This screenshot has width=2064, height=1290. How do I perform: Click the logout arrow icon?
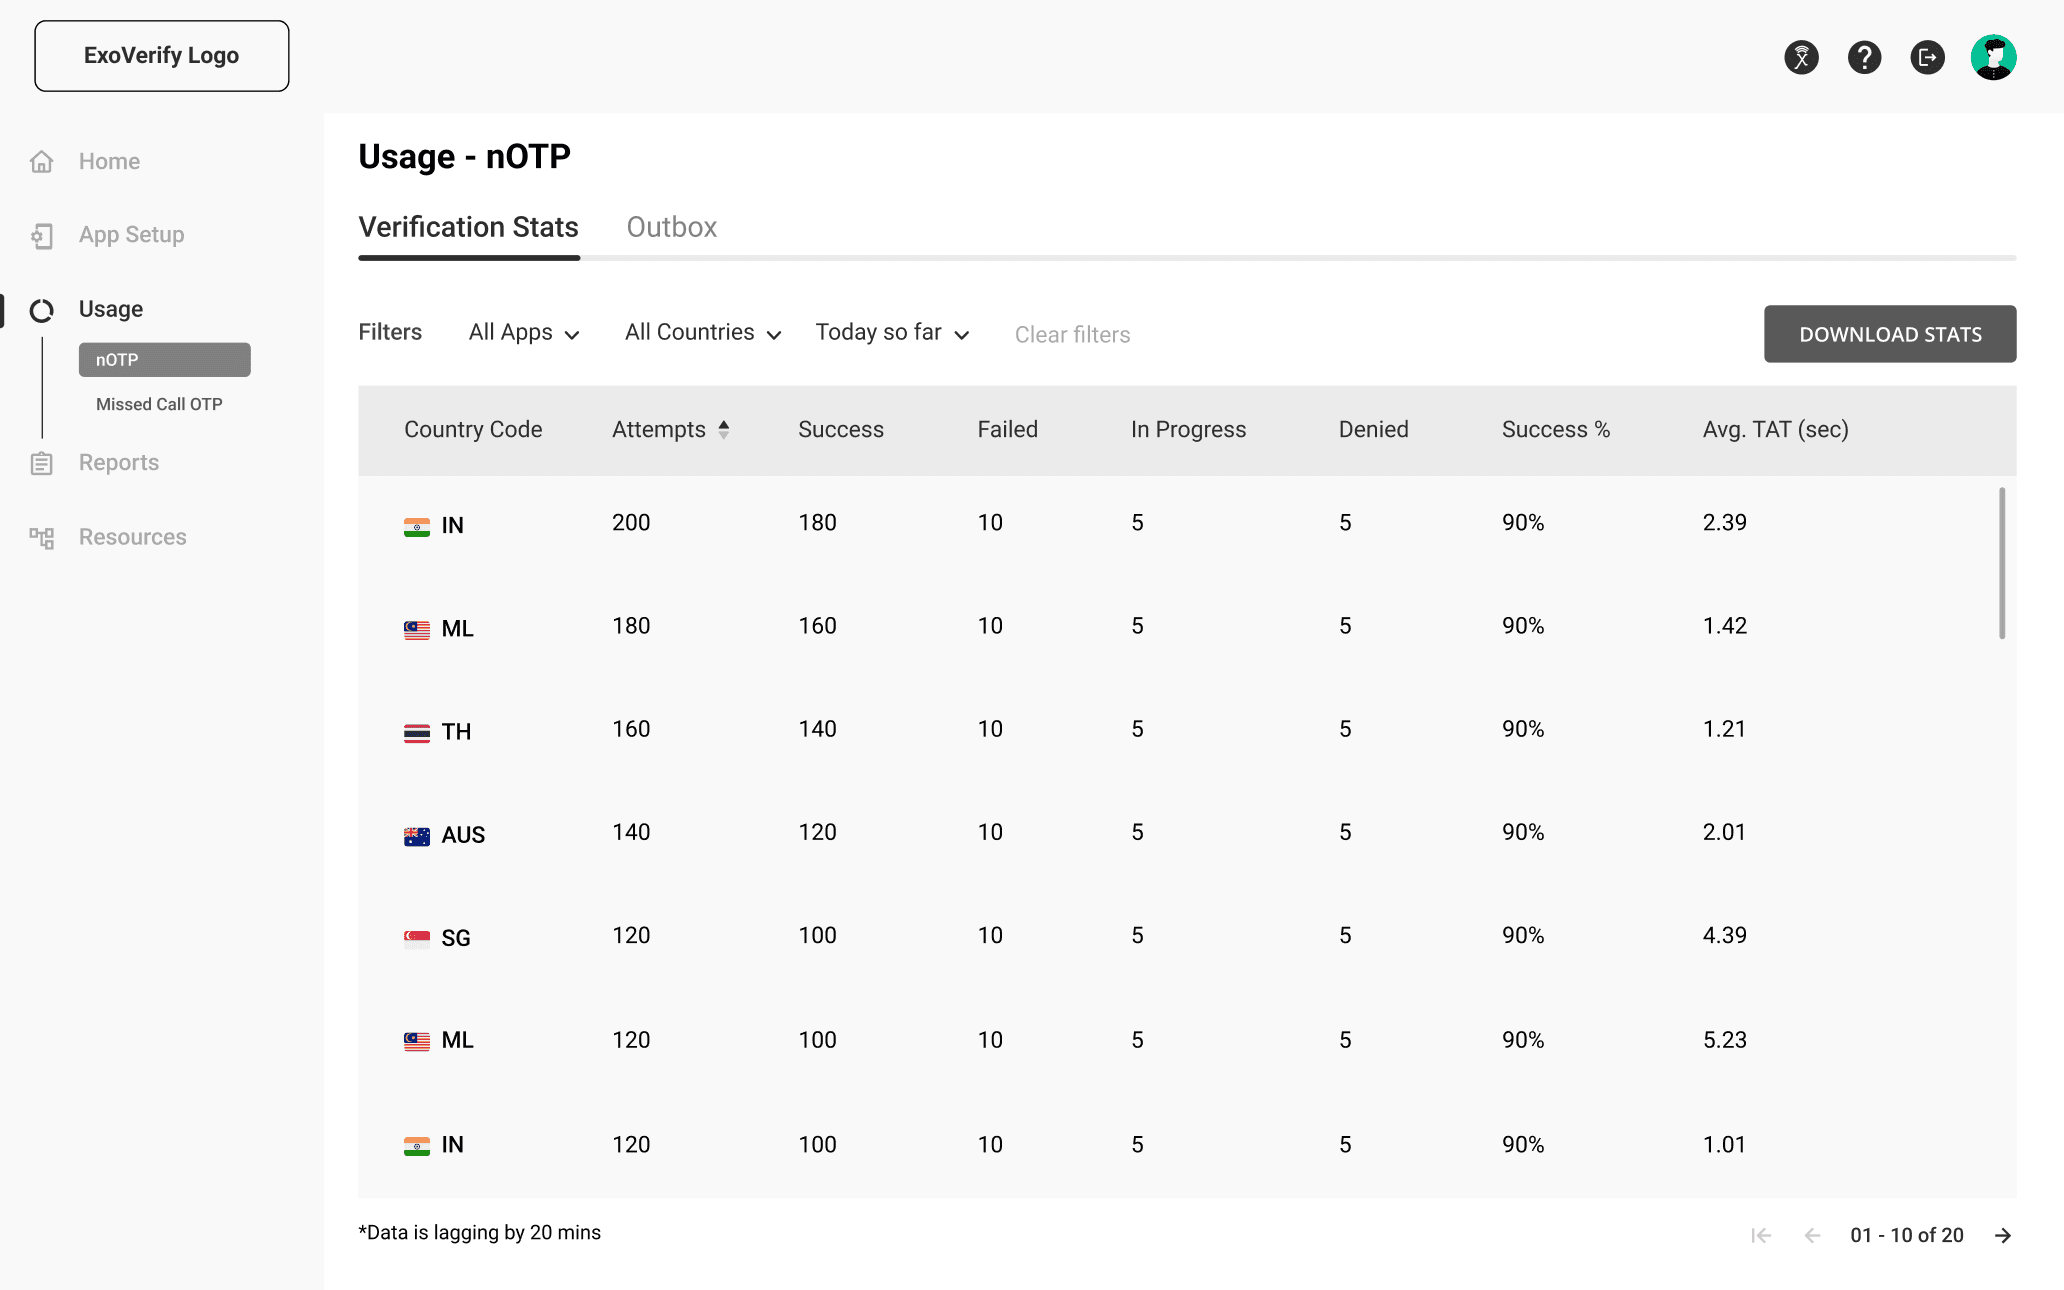click(1927, 57)
